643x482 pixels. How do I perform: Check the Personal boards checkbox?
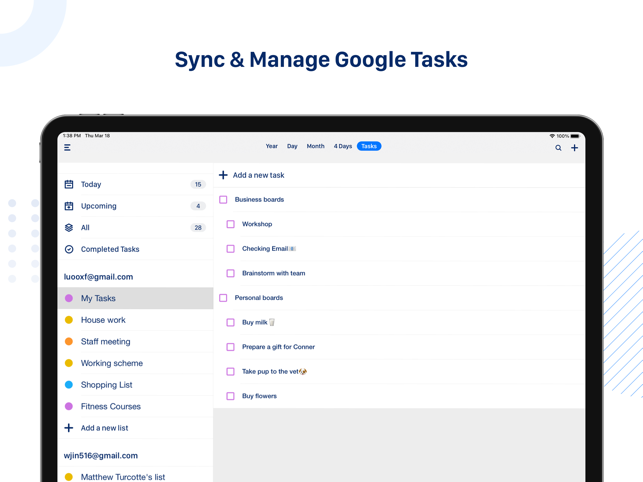coord(223,298)
